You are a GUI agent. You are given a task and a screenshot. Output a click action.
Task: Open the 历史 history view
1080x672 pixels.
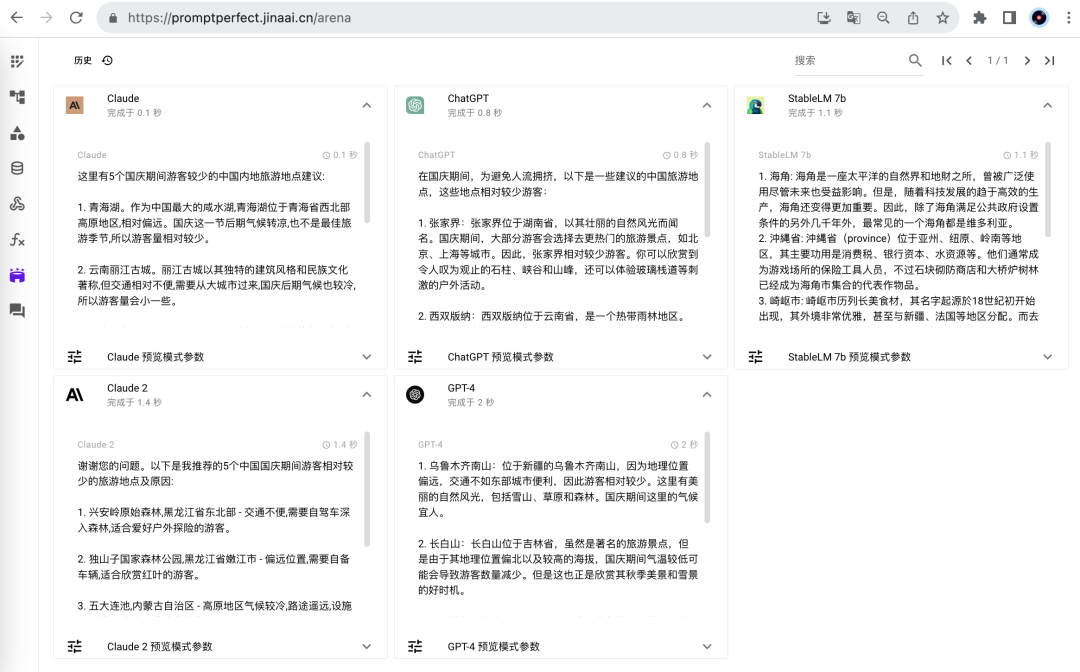coord(93,61)
